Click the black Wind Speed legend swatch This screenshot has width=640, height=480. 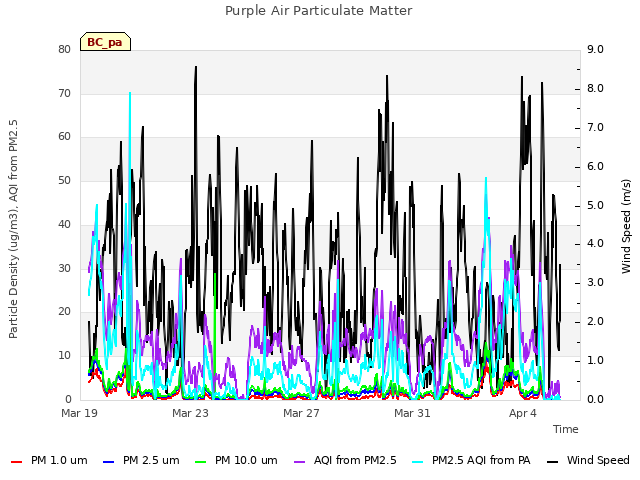(552, 462)
